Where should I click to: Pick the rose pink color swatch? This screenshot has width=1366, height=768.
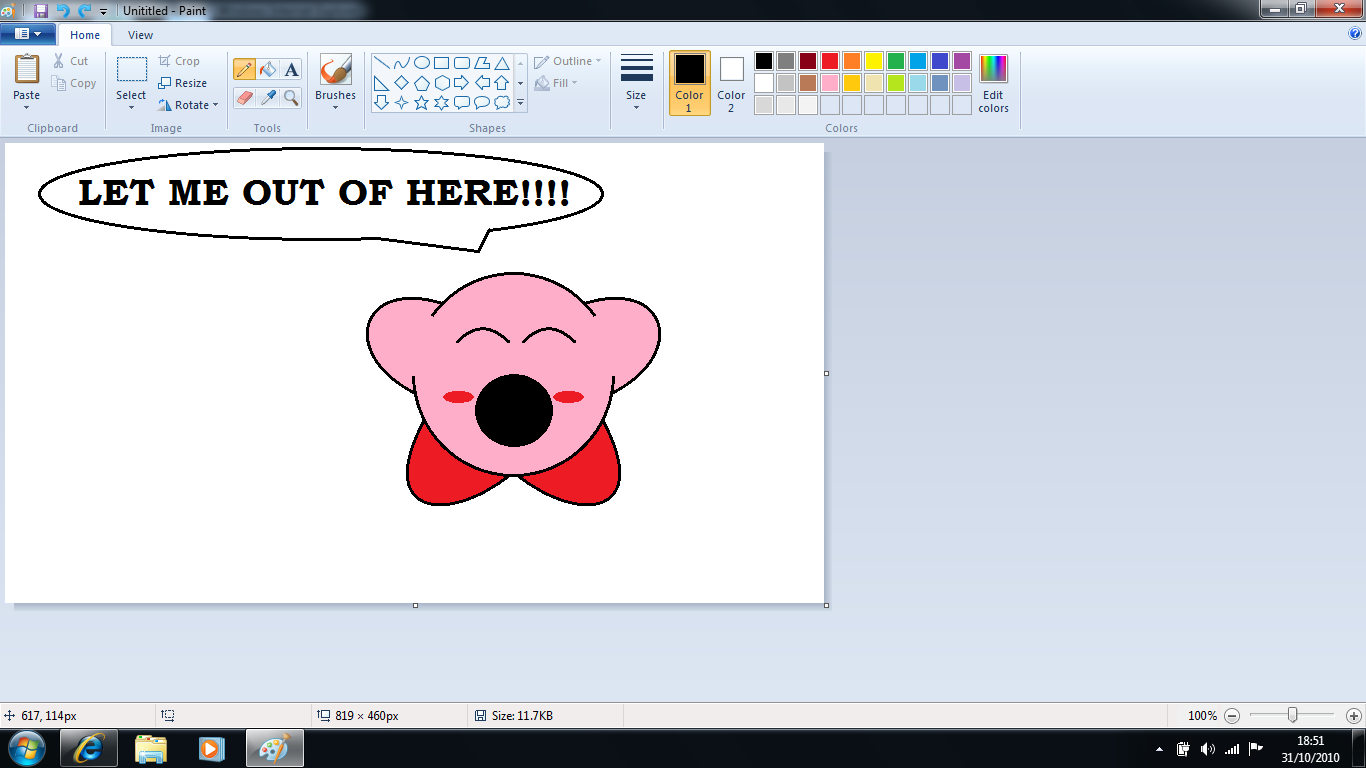click(x=830, y=83)
